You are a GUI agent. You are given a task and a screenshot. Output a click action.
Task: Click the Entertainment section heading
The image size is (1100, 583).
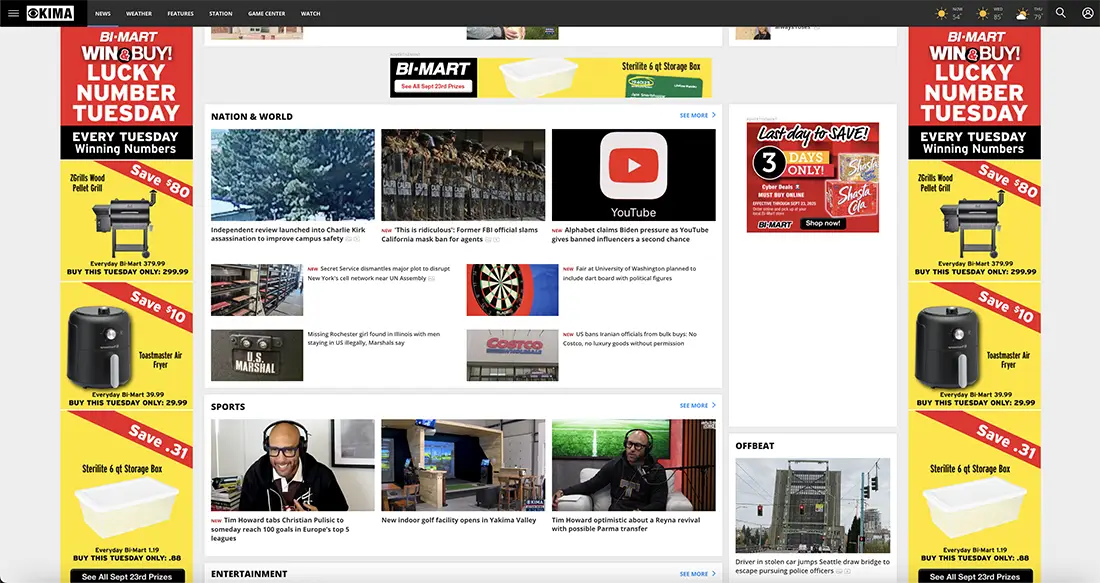coord(249,574)
